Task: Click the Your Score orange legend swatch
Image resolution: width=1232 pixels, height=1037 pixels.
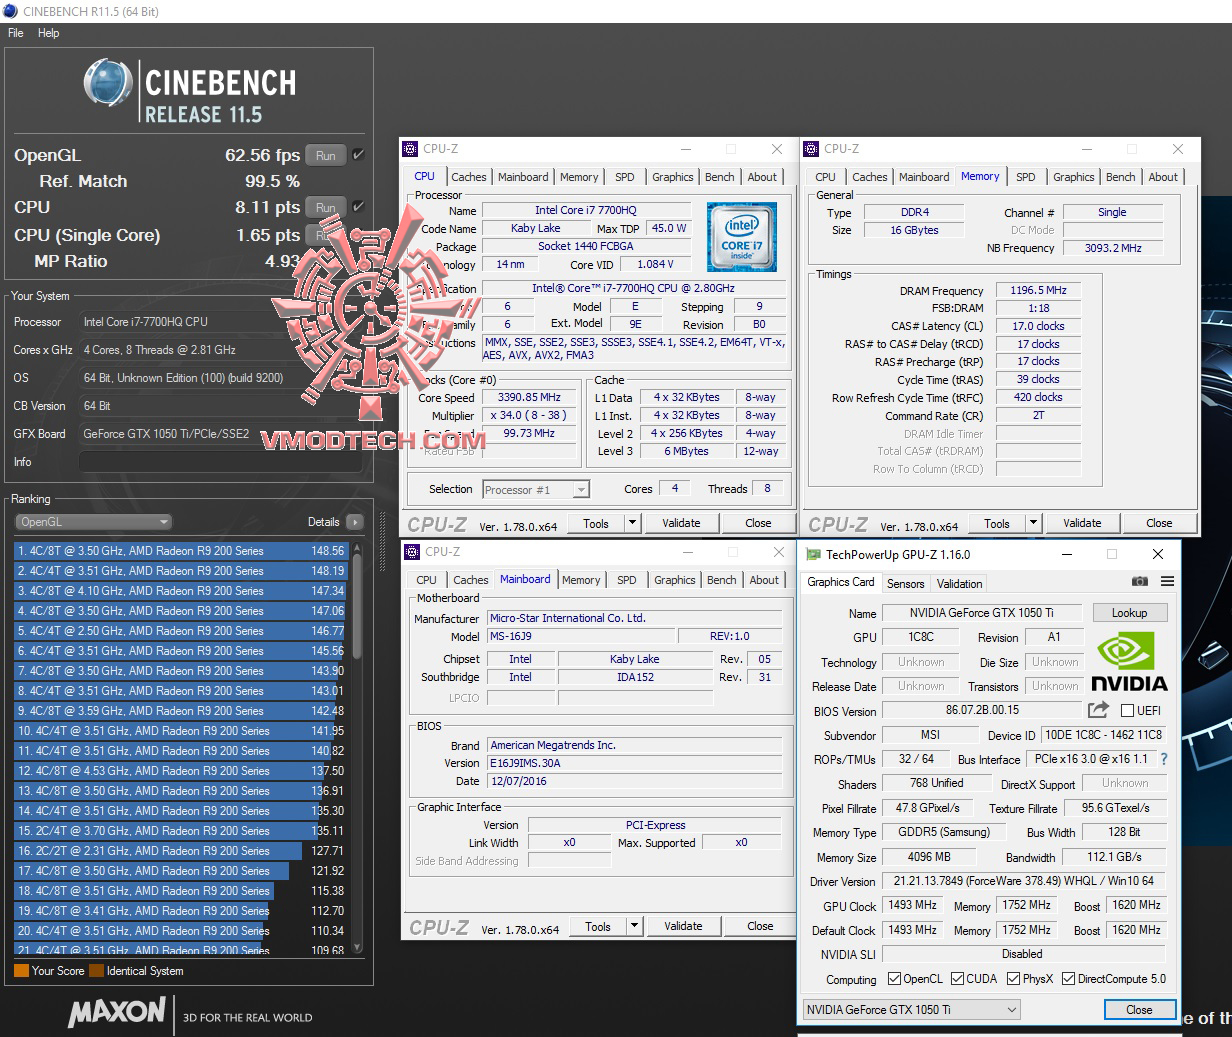Action: coord(21,970)
